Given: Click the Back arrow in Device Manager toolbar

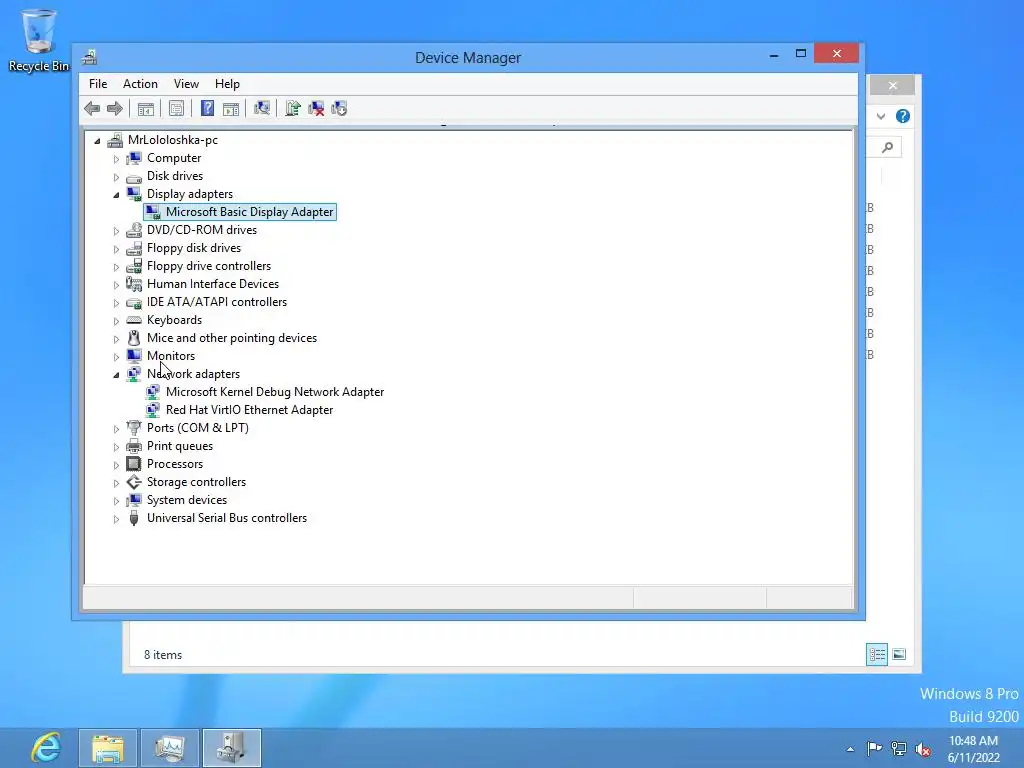Looking at the screenshot, I should (92, 108).
